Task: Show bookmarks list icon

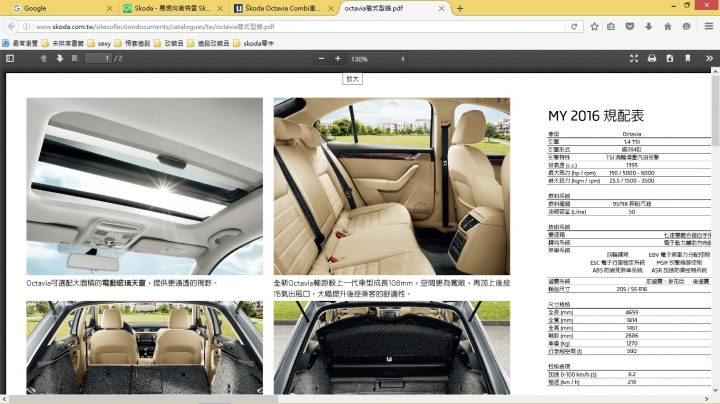Action: click(611, 27)
